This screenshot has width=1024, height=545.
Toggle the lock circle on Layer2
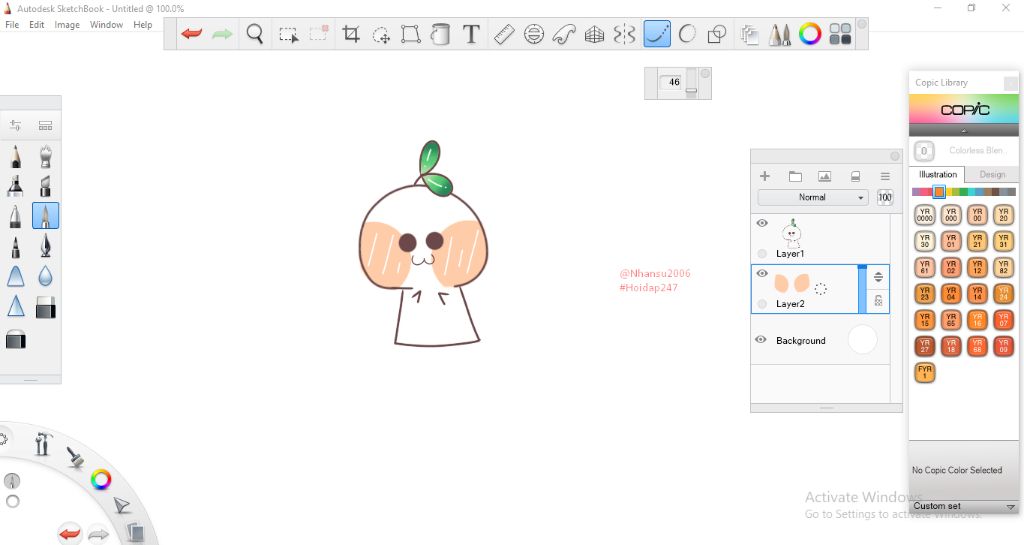[761, 304]
